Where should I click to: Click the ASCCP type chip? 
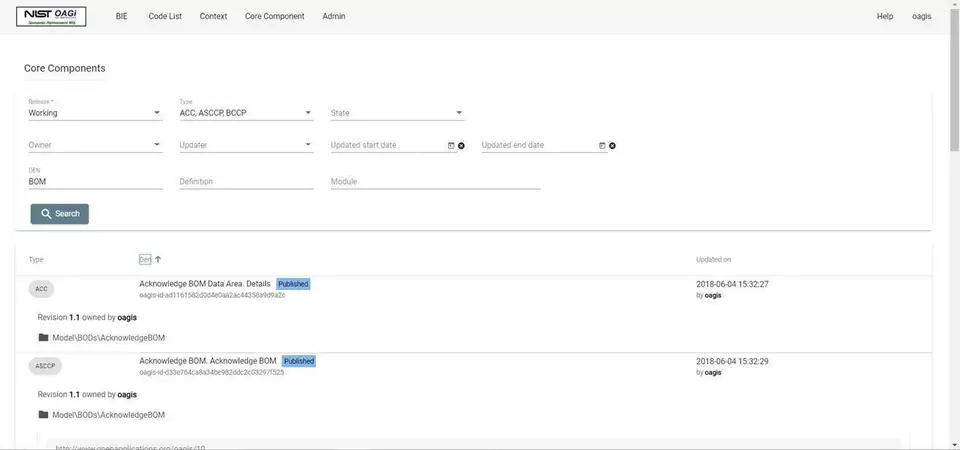click(45, 366)
